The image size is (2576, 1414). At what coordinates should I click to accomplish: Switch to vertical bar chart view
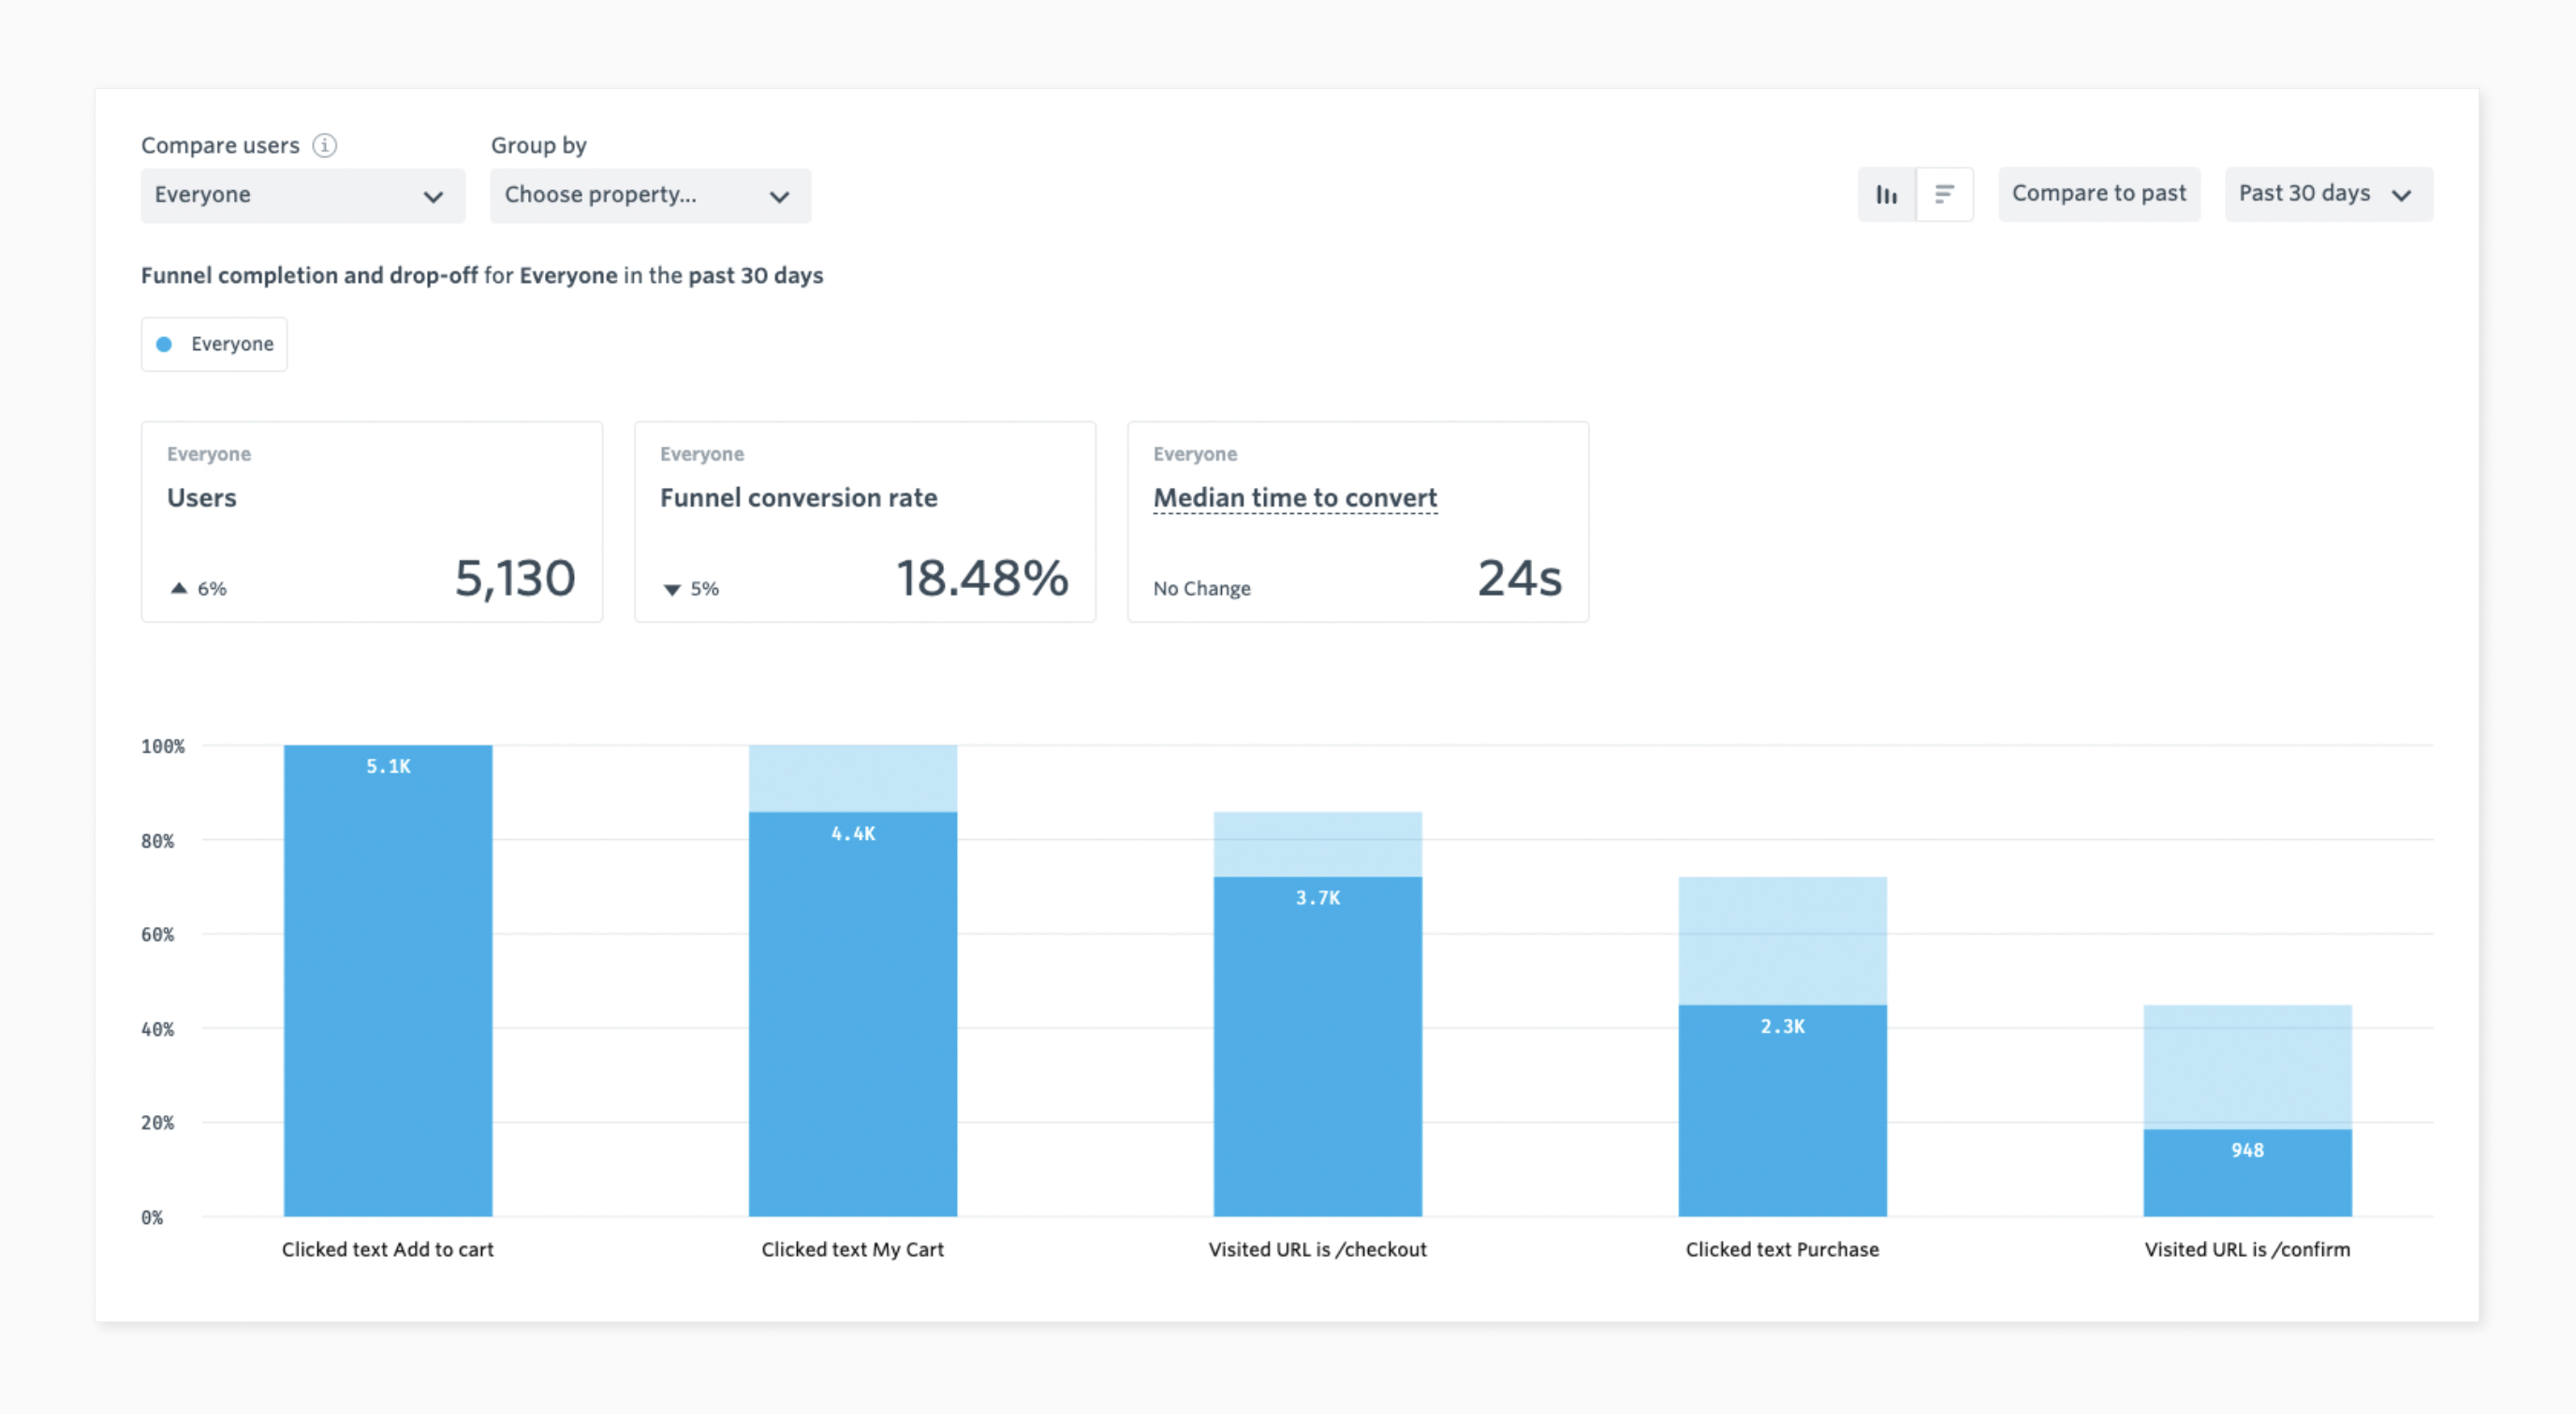[1886, 194]
